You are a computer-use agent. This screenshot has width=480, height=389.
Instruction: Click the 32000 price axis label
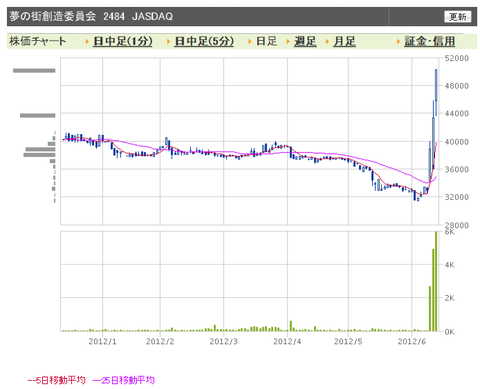(457, 197)
